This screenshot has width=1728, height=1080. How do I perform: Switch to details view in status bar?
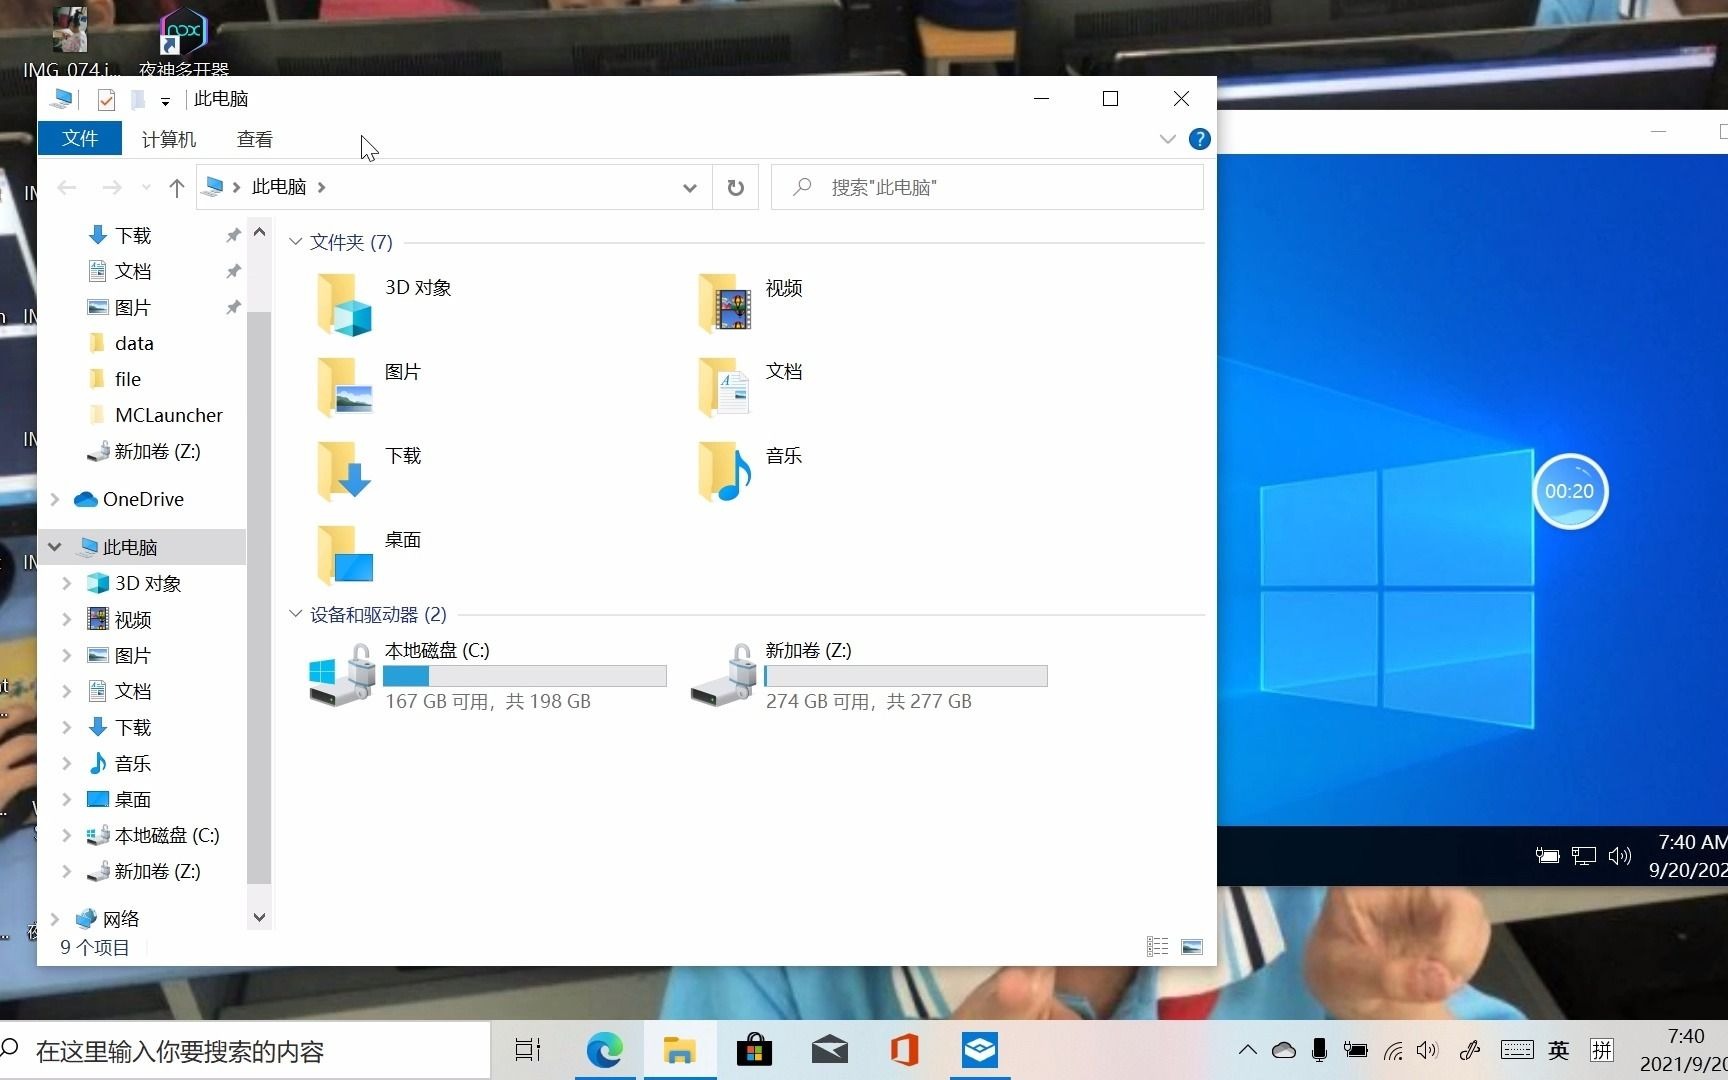click(1157, 946)
